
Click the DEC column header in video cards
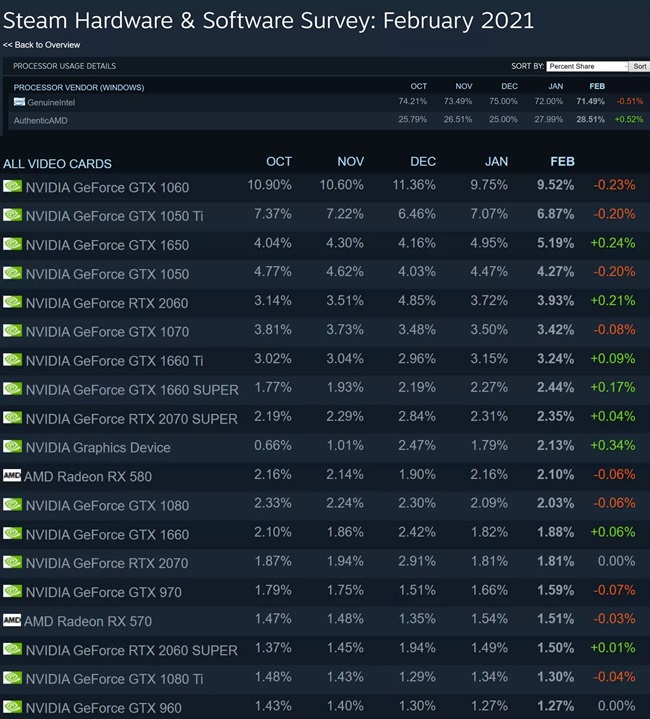coord(423,161)
